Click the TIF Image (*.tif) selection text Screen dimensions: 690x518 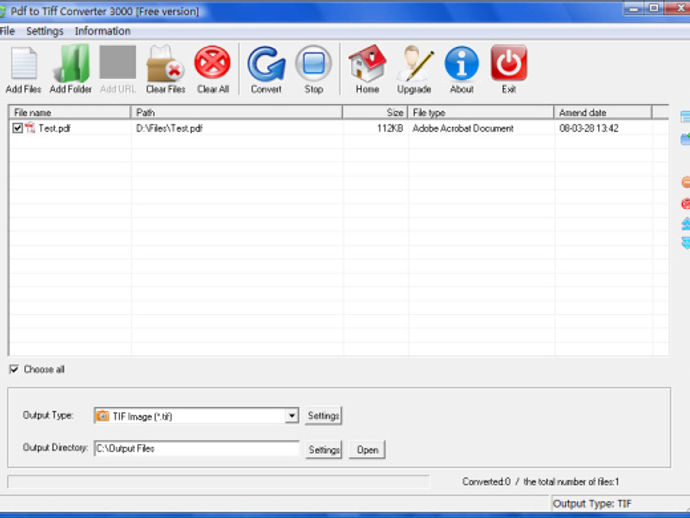pos(143,416)
